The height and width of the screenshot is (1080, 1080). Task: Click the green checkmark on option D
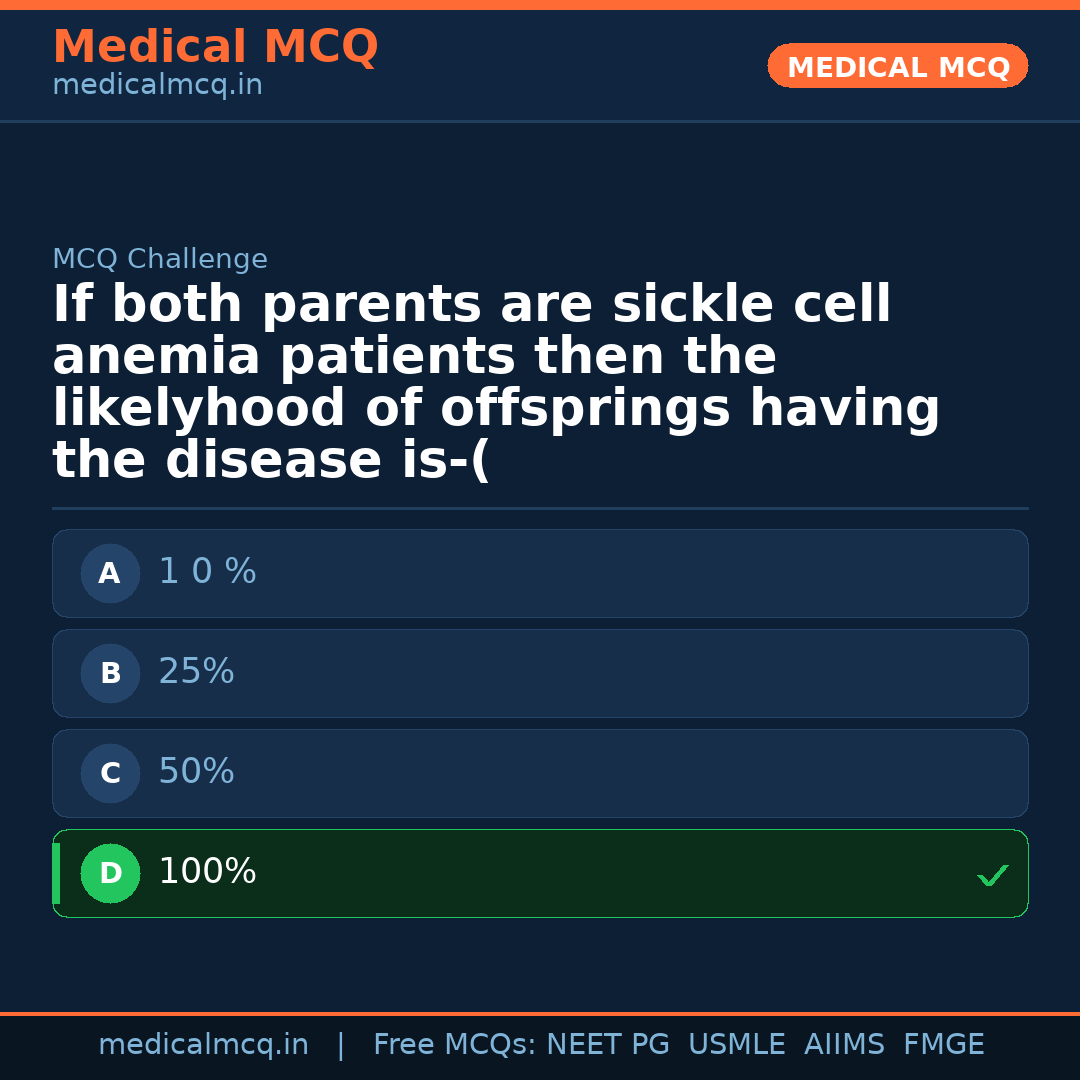pos(992,875)
